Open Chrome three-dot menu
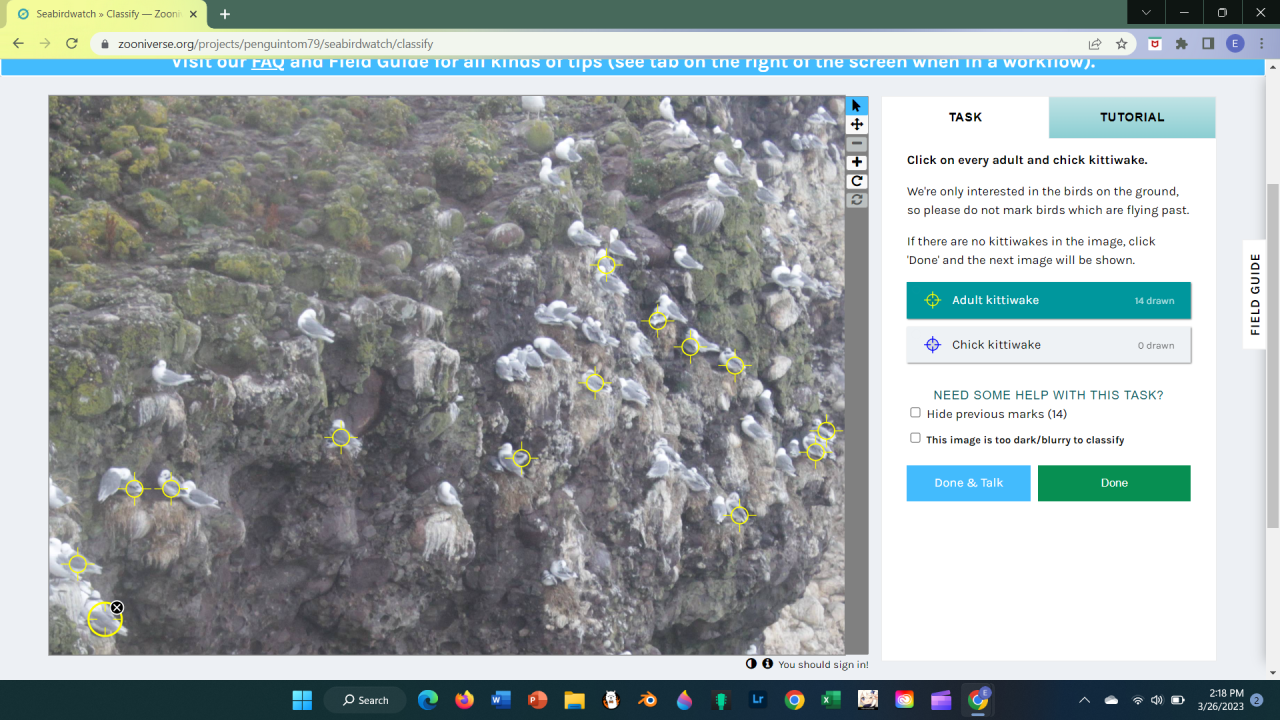The height and width of the screenshot is (720, 1280). [x=1261, y=44]
